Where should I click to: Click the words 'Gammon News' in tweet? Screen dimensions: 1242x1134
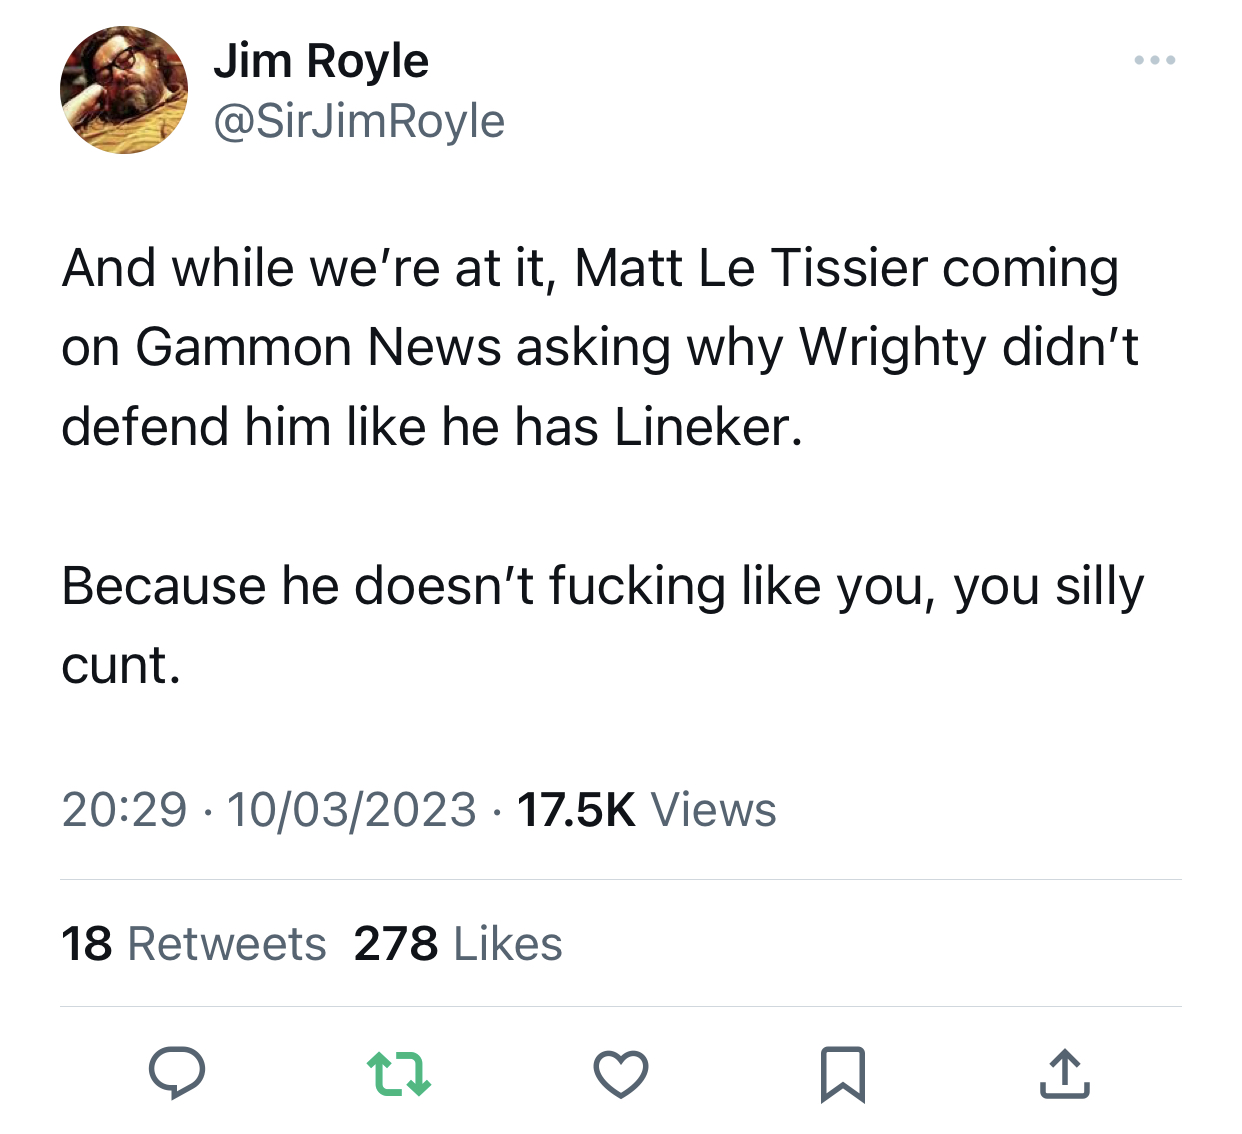pos(318,347)
